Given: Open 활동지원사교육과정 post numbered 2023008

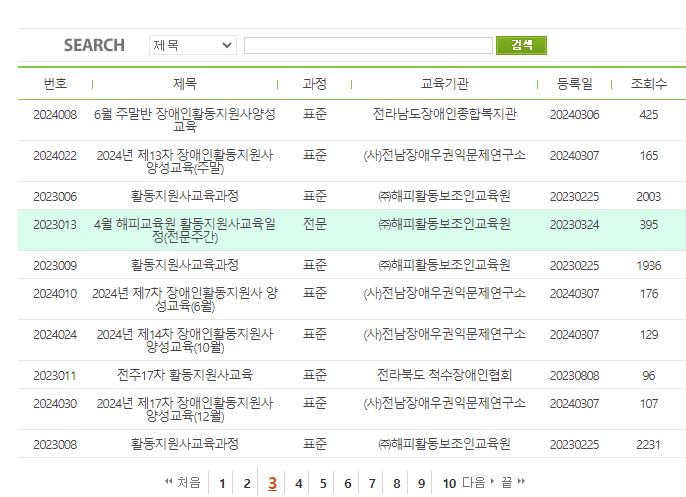Looking at the screenshot, I should (185, 444).
